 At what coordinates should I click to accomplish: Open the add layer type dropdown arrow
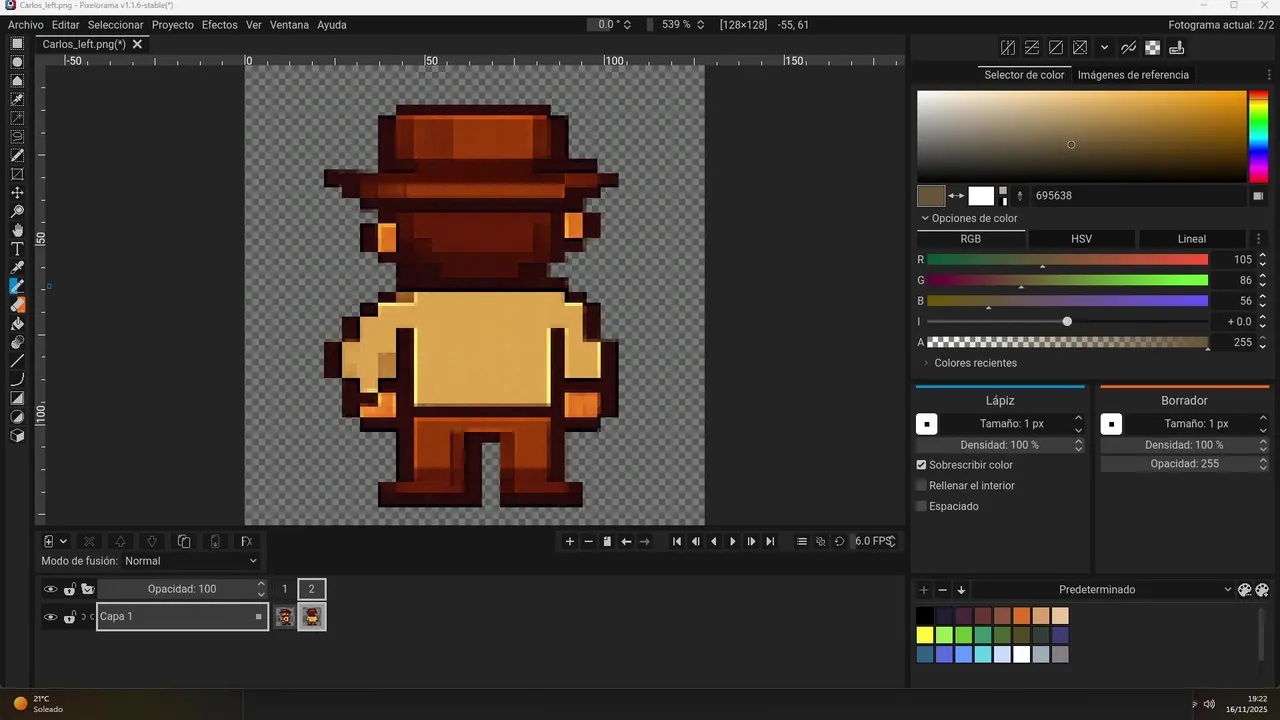coord(63,541)
